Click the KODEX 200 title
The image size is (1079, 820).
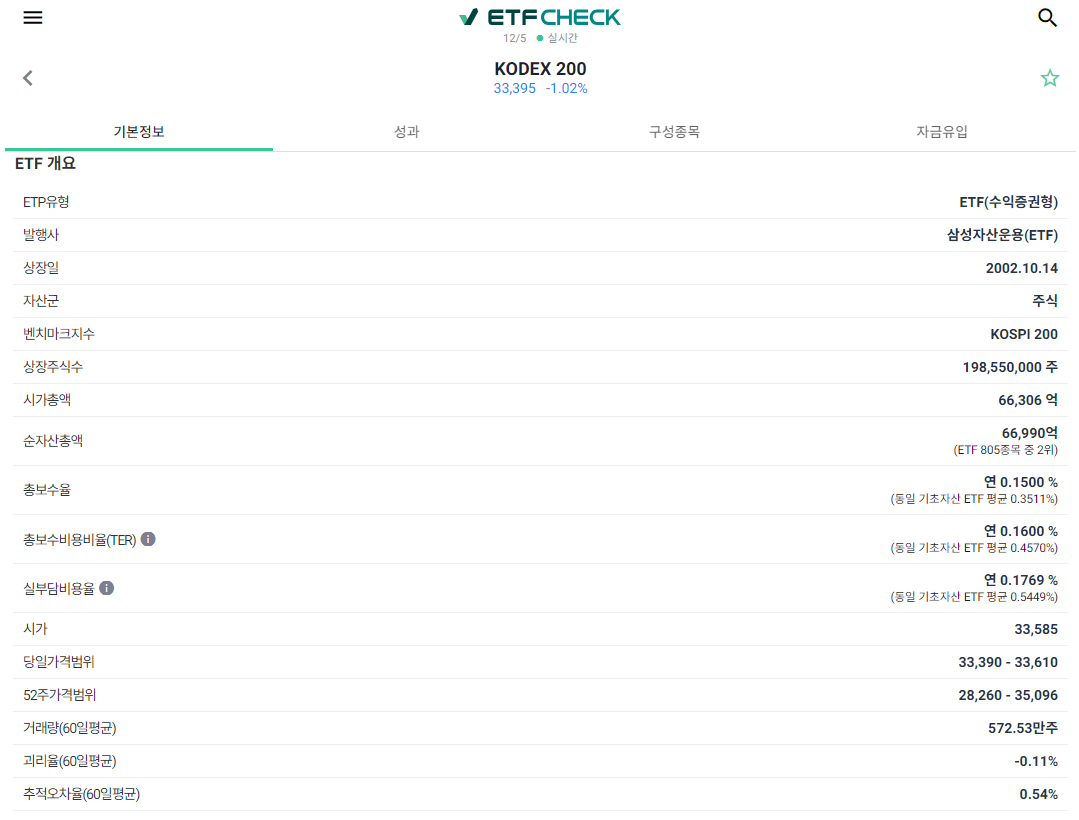point(540,69)
